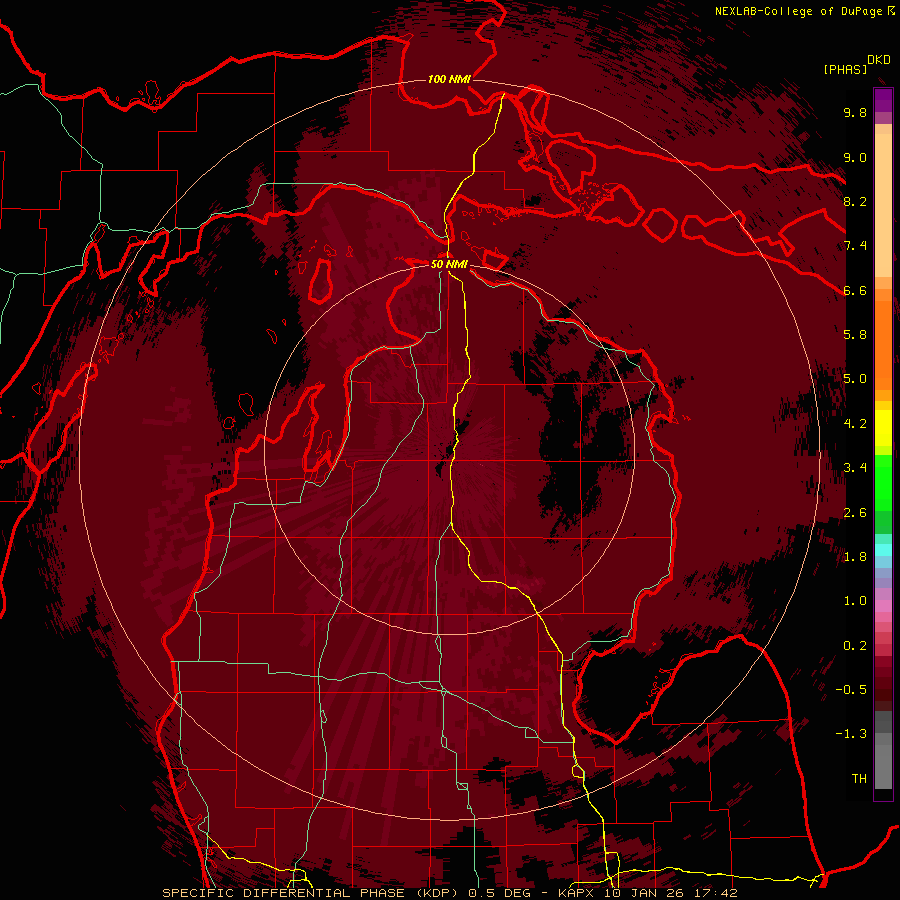900x900 pixels.
Task: Click the 17:42 timestamp in bottom caption
Action: point(717,893)
